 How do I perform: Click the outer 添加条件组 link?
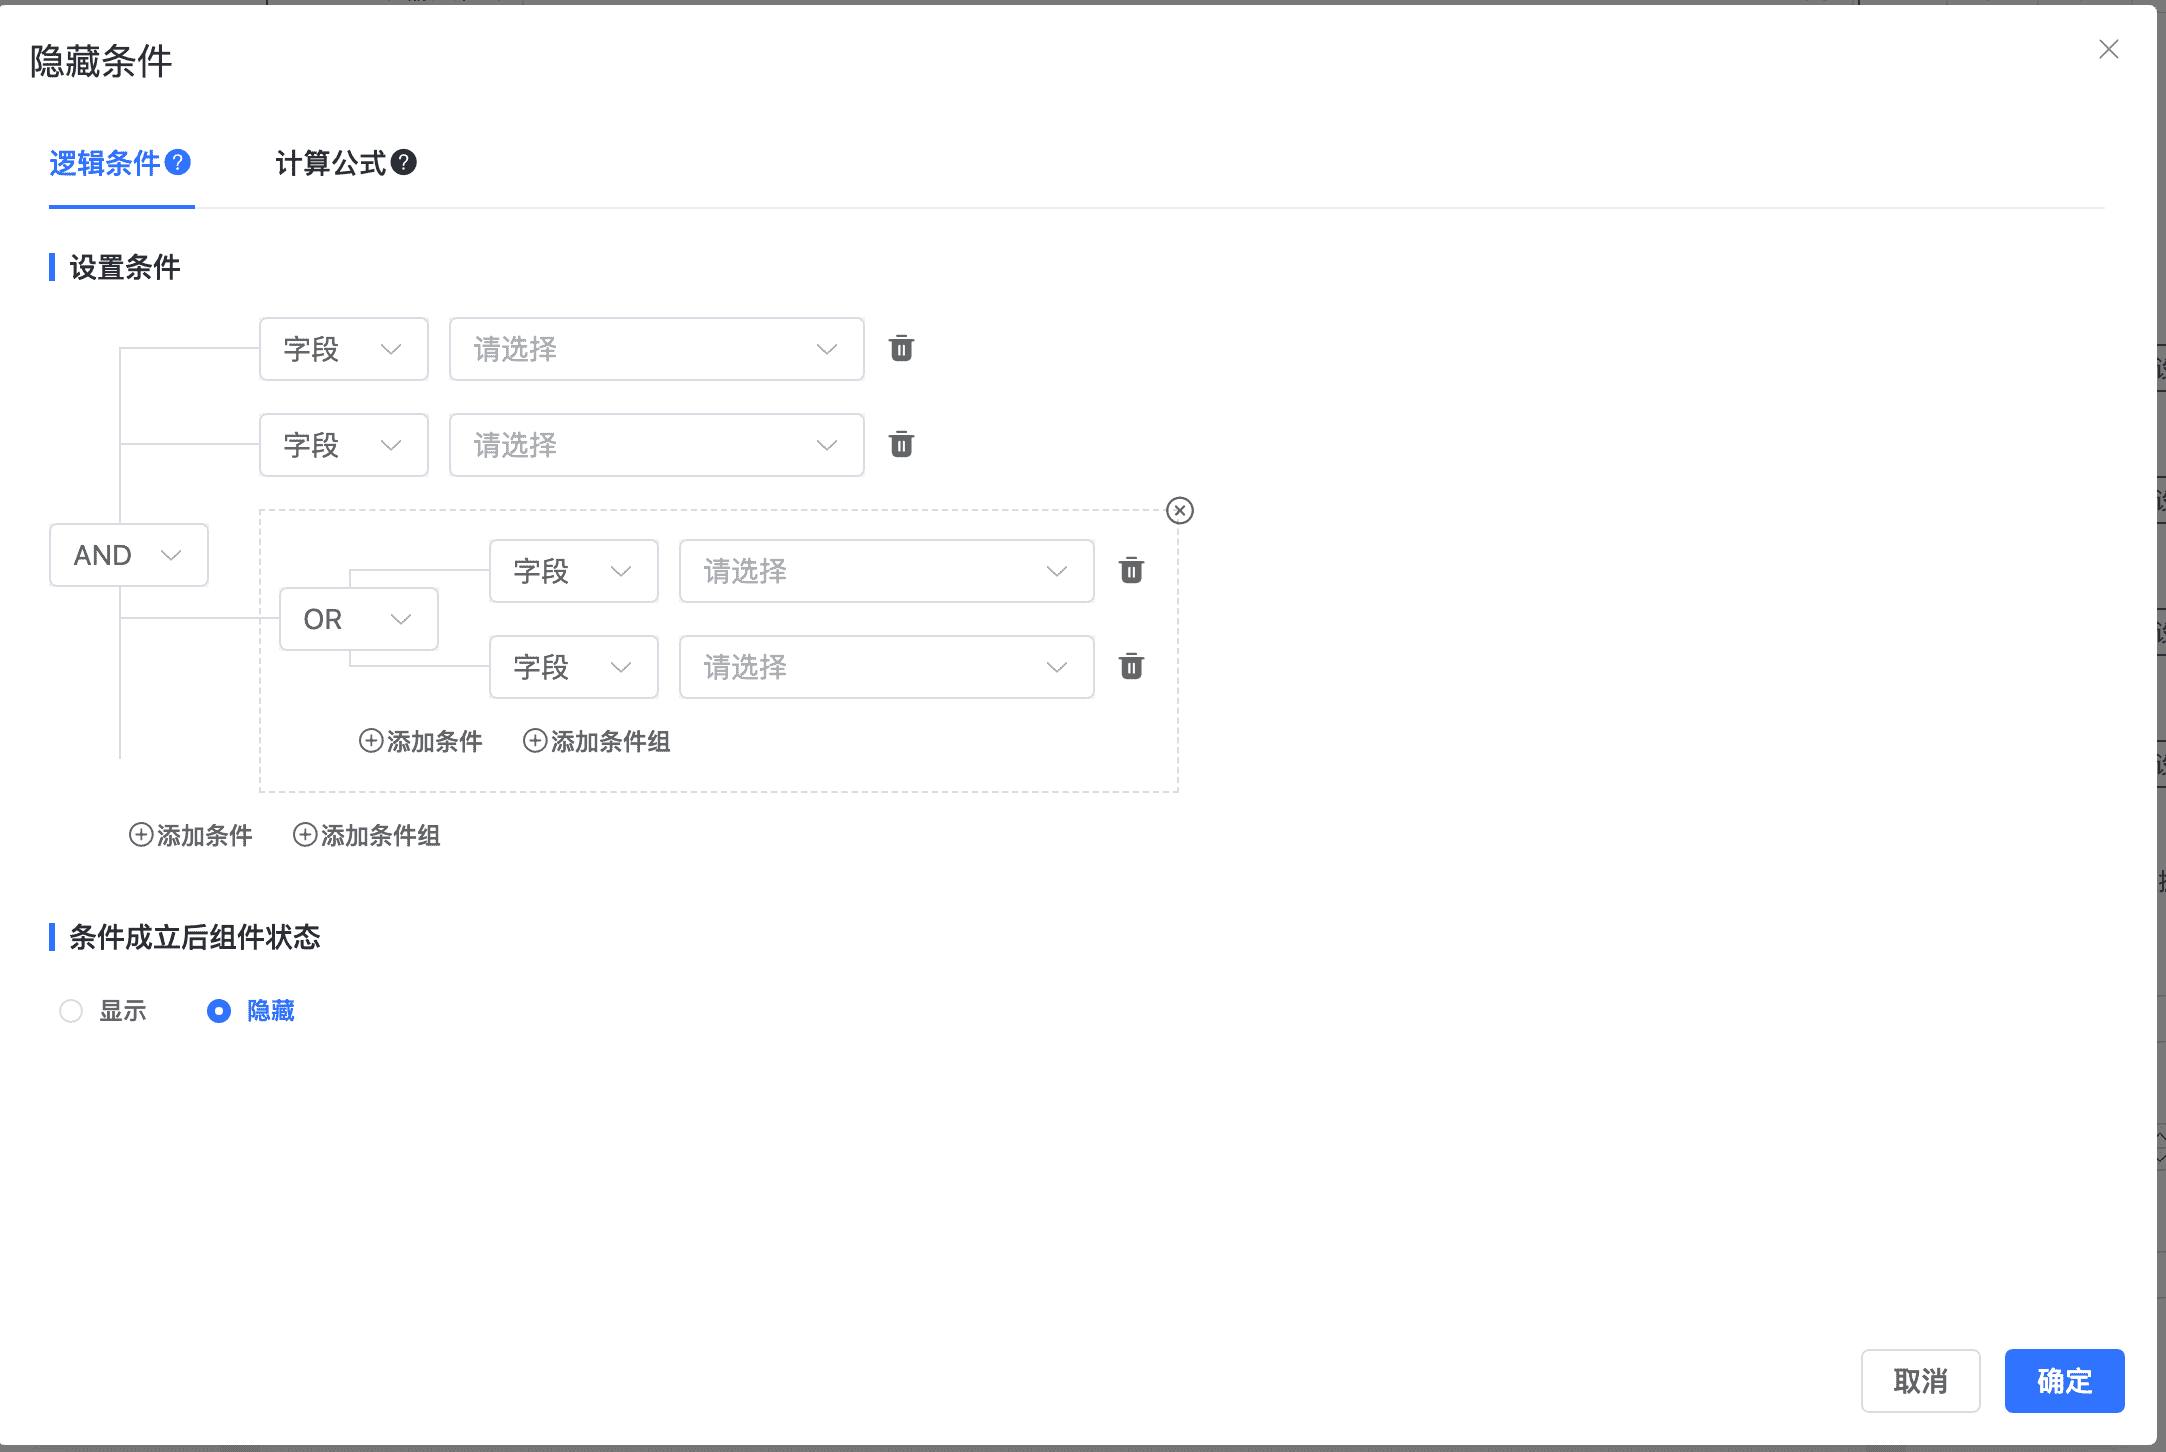(367, 835)
